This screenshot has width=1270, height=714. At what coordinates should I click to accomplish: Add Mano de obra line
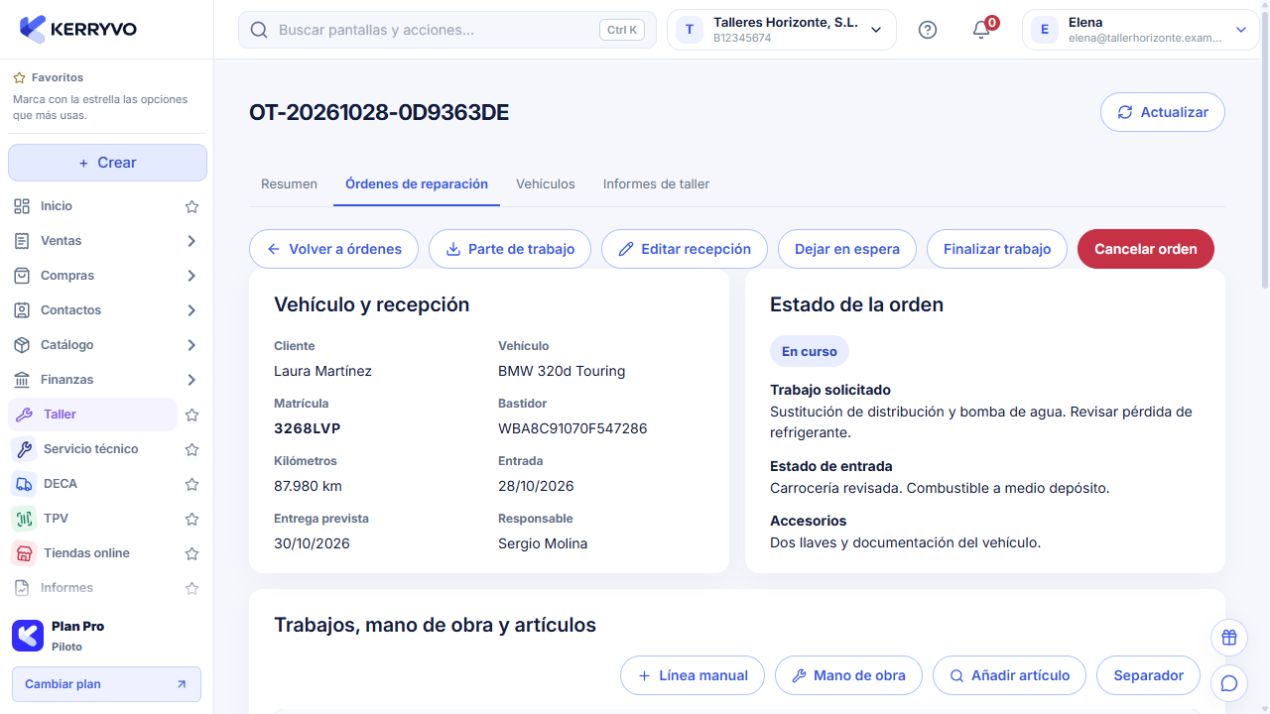(x=848, y=675)
